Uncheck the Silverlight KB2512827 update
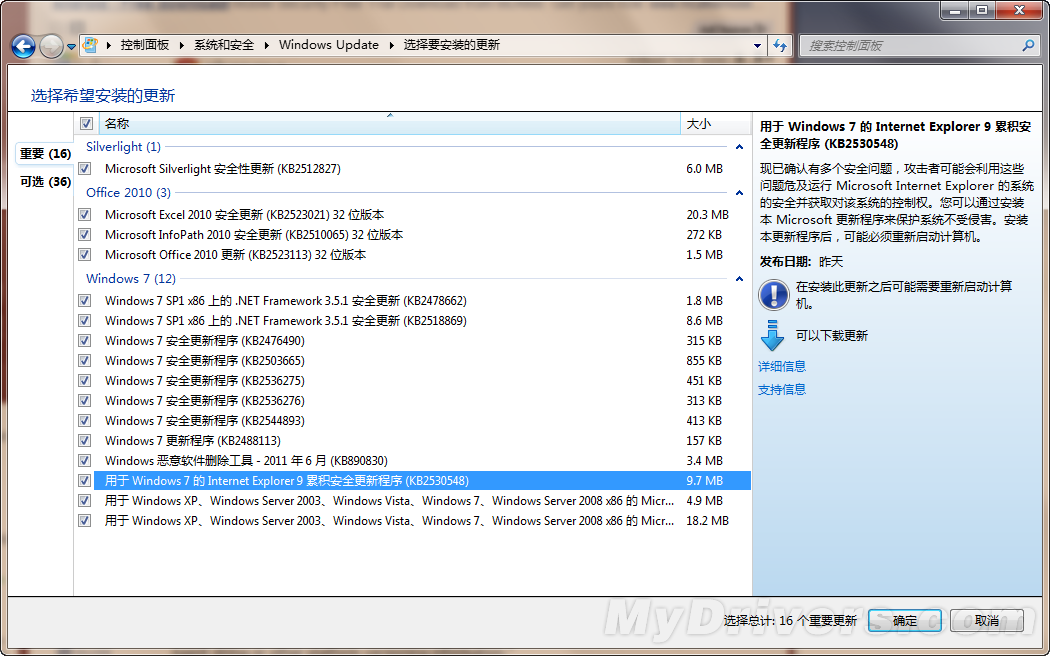The width and height of the screenshot is (1050, 656). pos(84,169)
